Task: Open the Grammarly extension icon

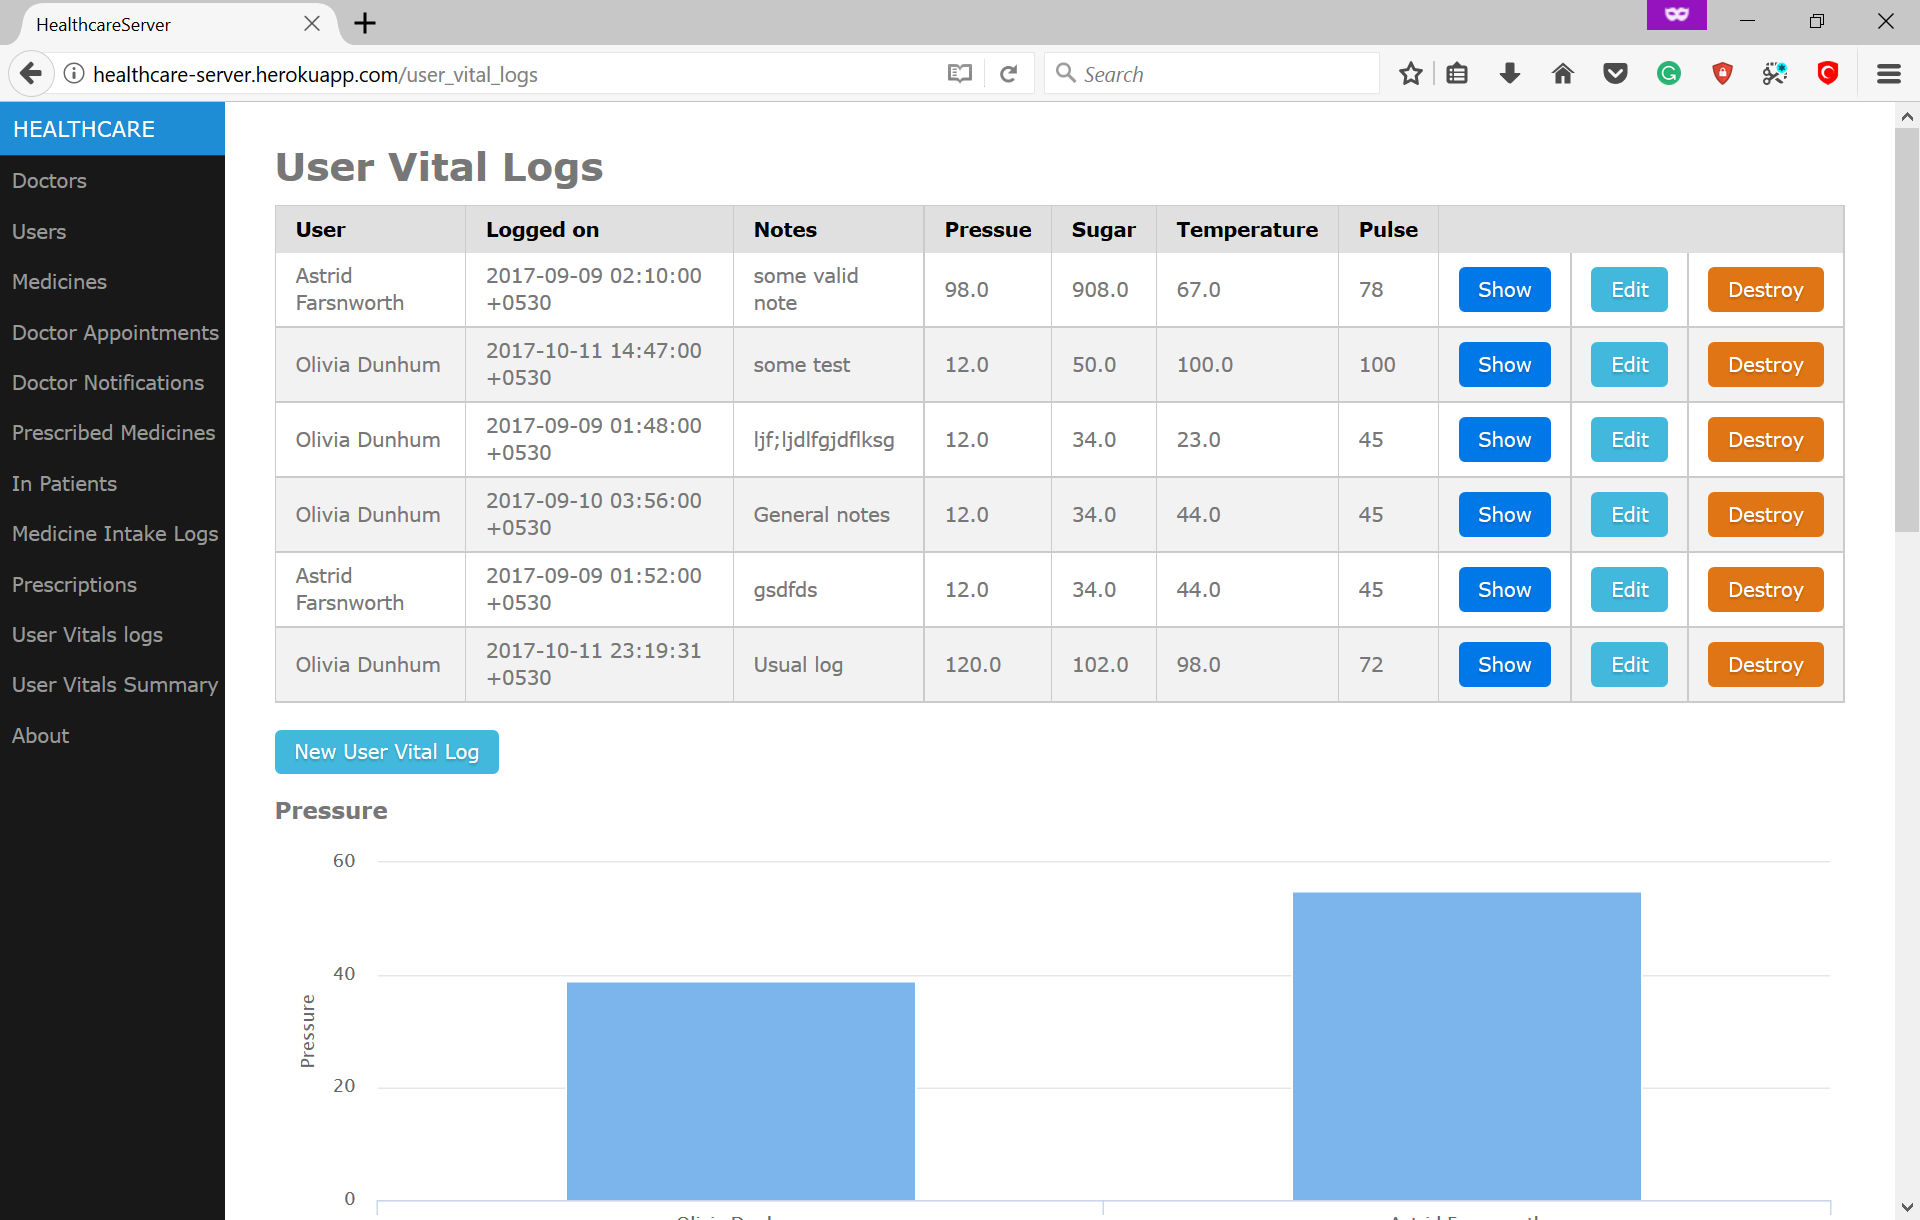Action: (1668, 73)
